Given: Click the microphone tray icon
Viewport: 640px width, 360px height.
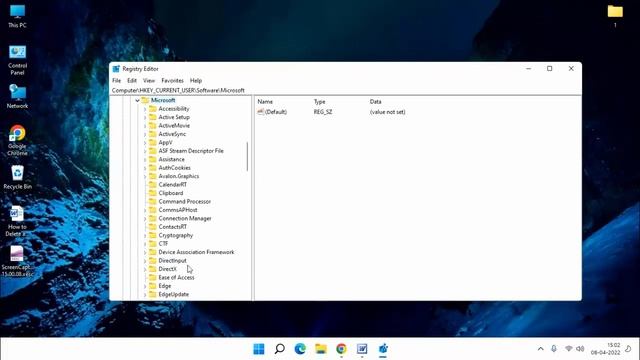Looking at the screenshot, I should click(554, 349).
